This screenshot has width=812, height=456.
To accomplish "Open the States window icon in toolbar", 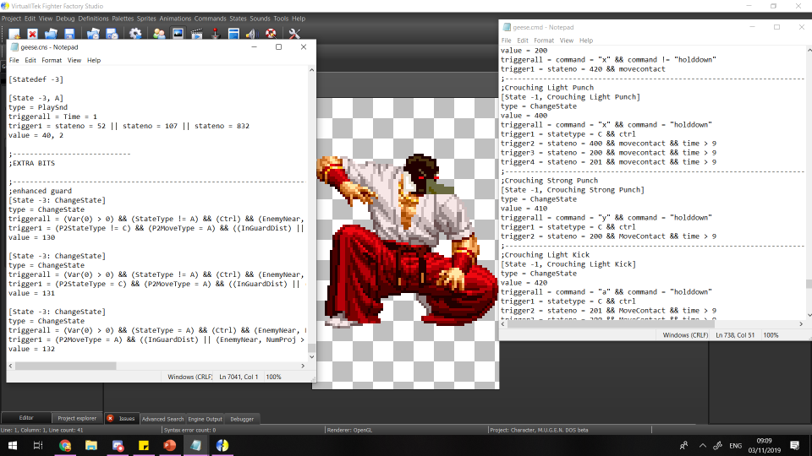I will (234, 34).
